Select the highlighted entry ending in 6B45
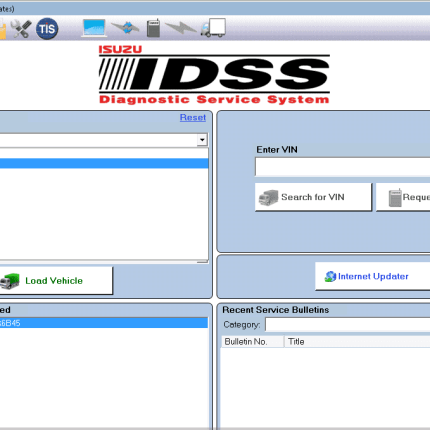The image size is (430, 430). [104, 323]
